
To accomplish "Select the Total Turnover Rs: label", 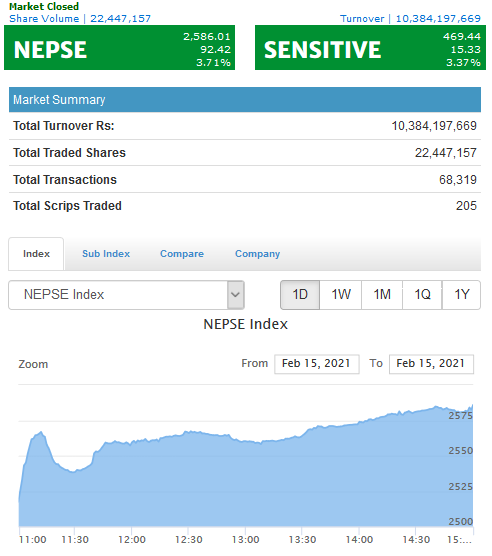I will (x=64, y=126).
